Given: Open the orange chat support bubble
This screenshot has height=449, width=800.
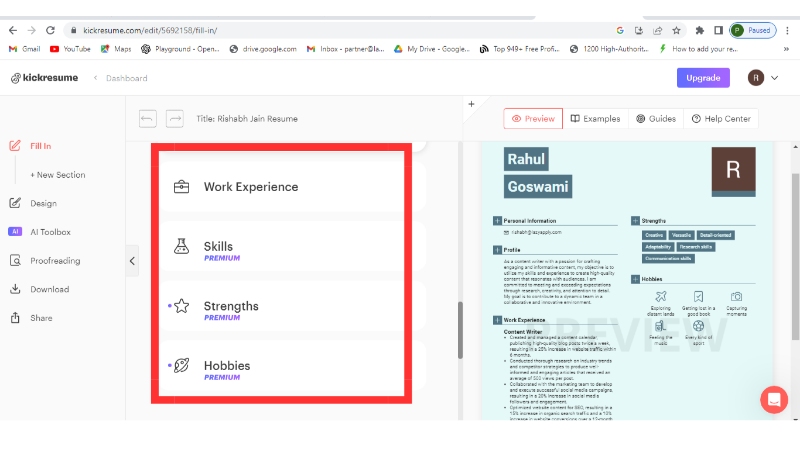Looking at the screenshot, I should pos(774,398).
